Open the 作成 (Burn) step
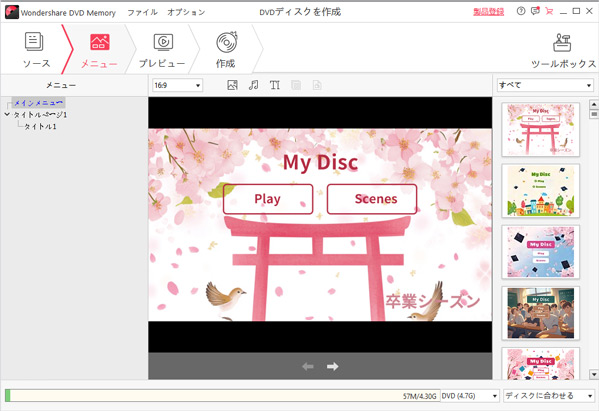Screen dimensions: 599x411 [x=226, y=50]
